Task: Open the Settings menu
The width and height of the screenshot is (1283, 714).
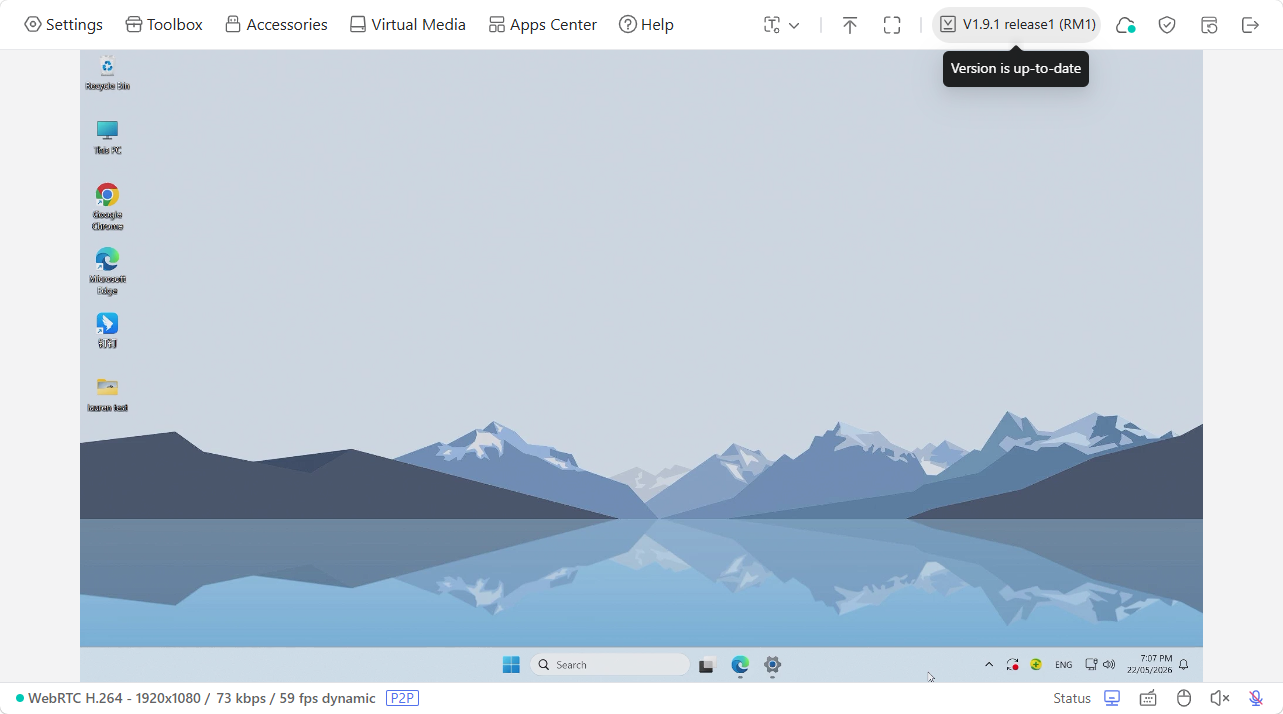Action: click(63, 24)
